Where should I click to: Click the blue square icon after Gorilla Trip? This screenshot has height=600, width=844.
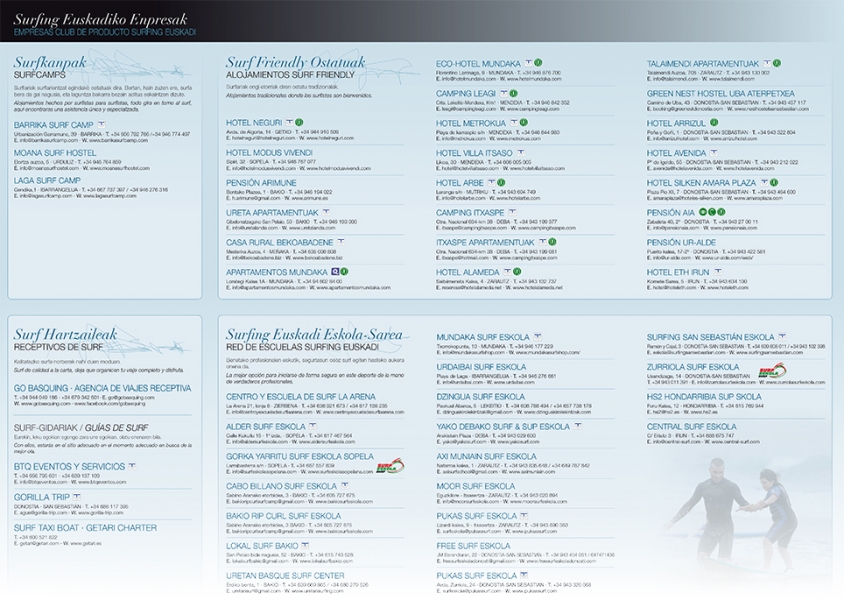tap(77, 497)
